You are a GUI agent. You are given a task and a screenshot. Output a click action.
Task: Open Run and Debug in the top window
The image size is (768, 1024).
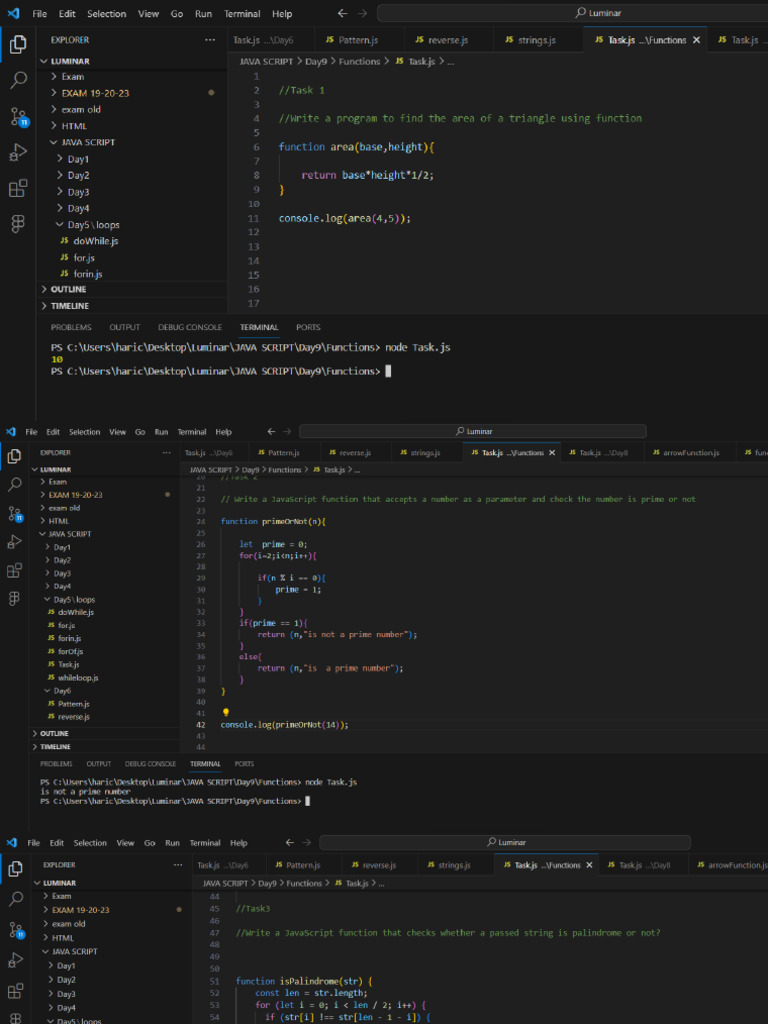click(x=18, y=152)
